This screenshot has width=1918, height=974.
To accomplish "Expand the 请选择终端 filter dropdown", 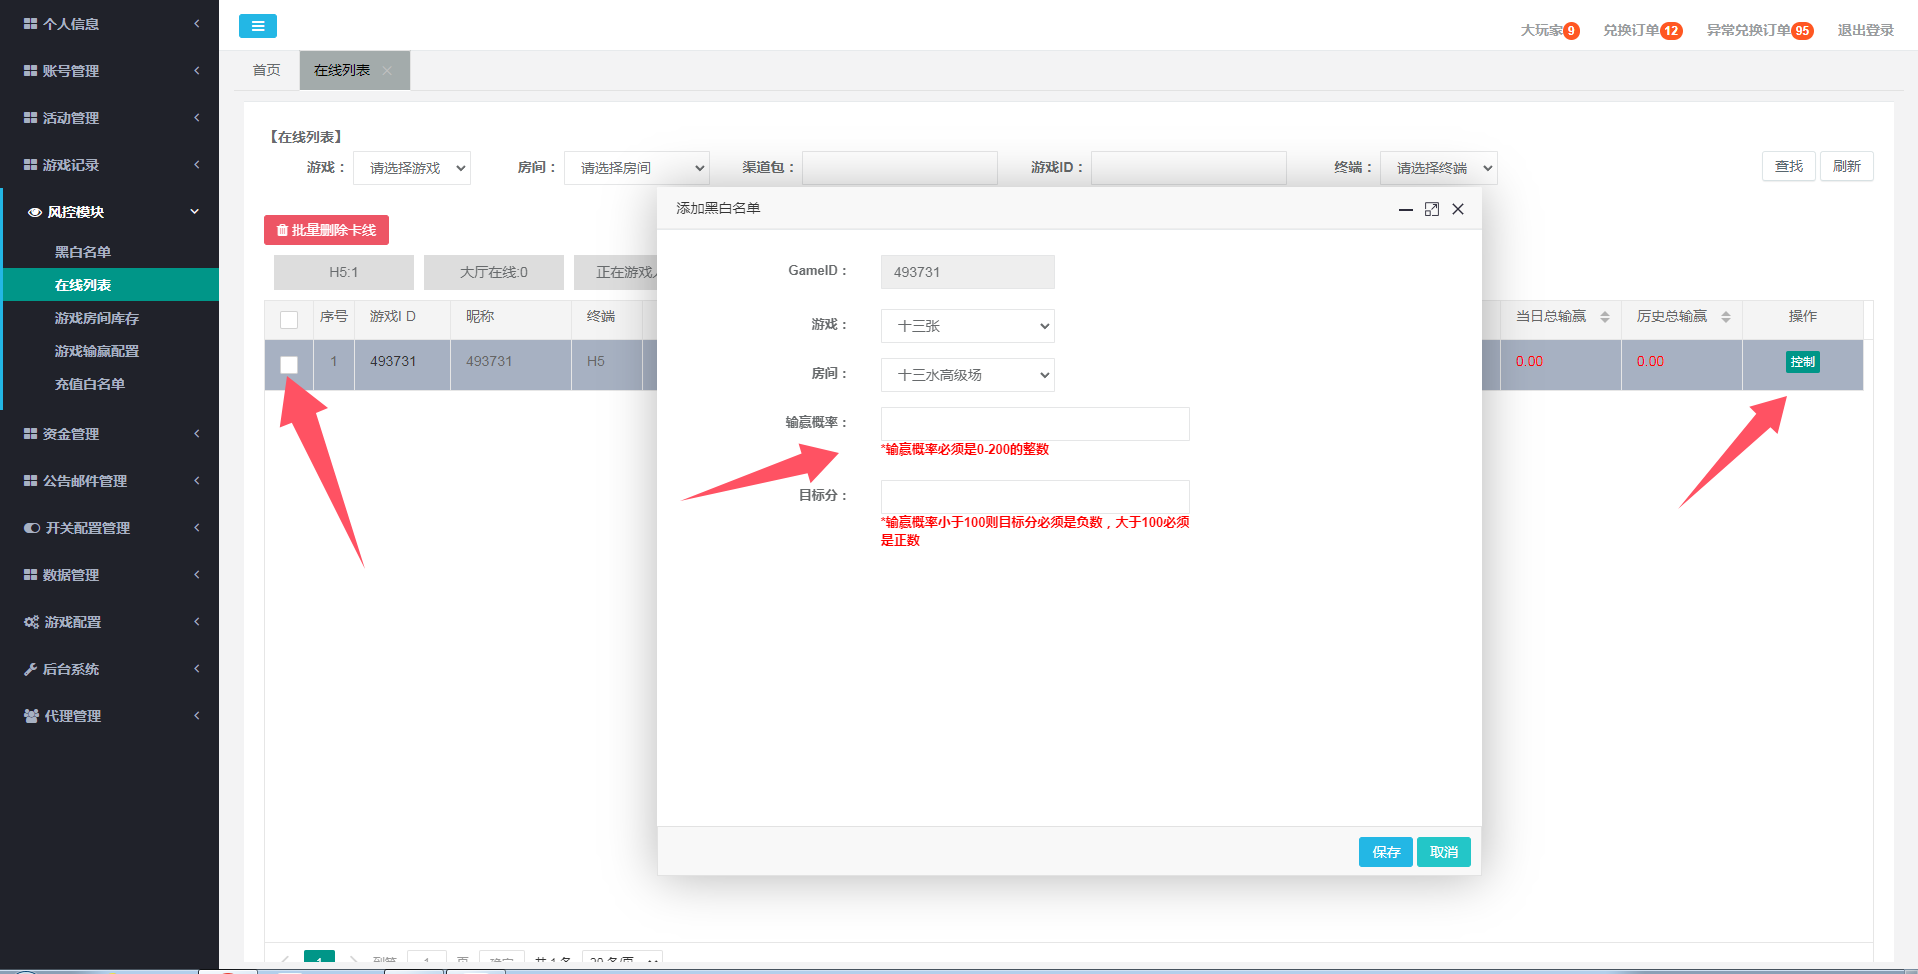I will [1438, 168].
